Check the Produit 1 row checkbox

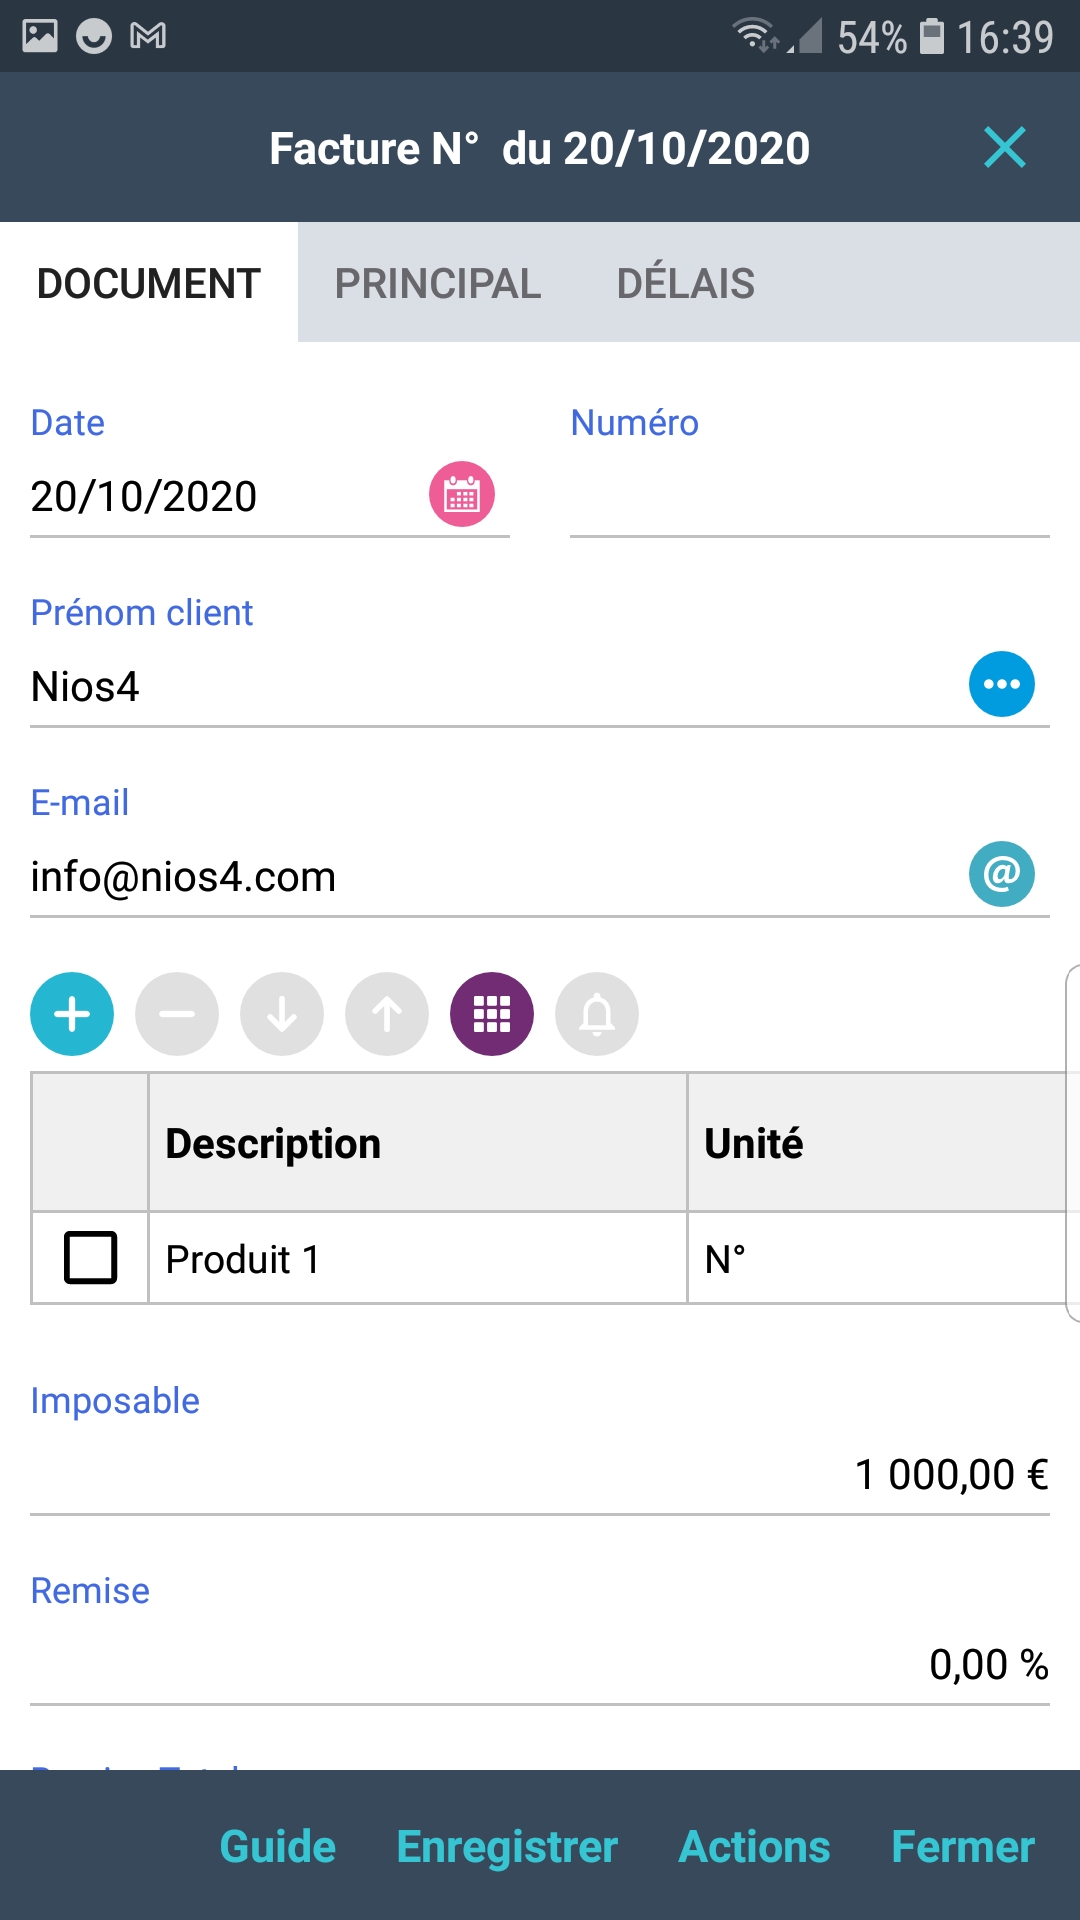point(91,1258)
